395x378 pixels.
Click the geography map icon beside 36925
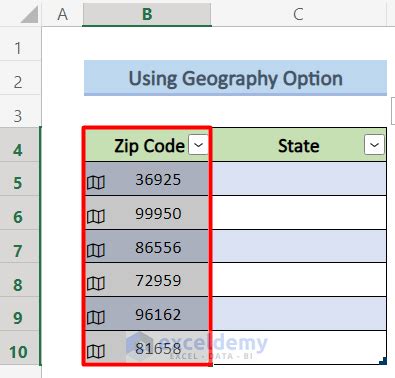(96, 183)
